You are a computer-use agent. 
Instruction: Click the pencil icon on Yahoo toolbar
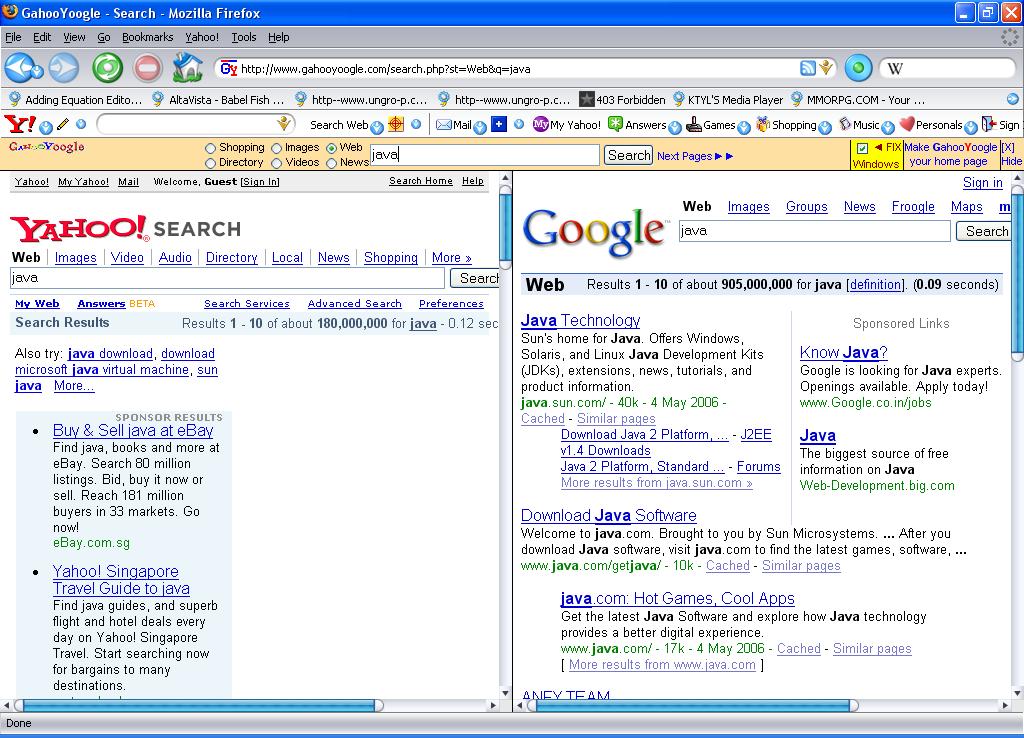(x=63, y=124)
